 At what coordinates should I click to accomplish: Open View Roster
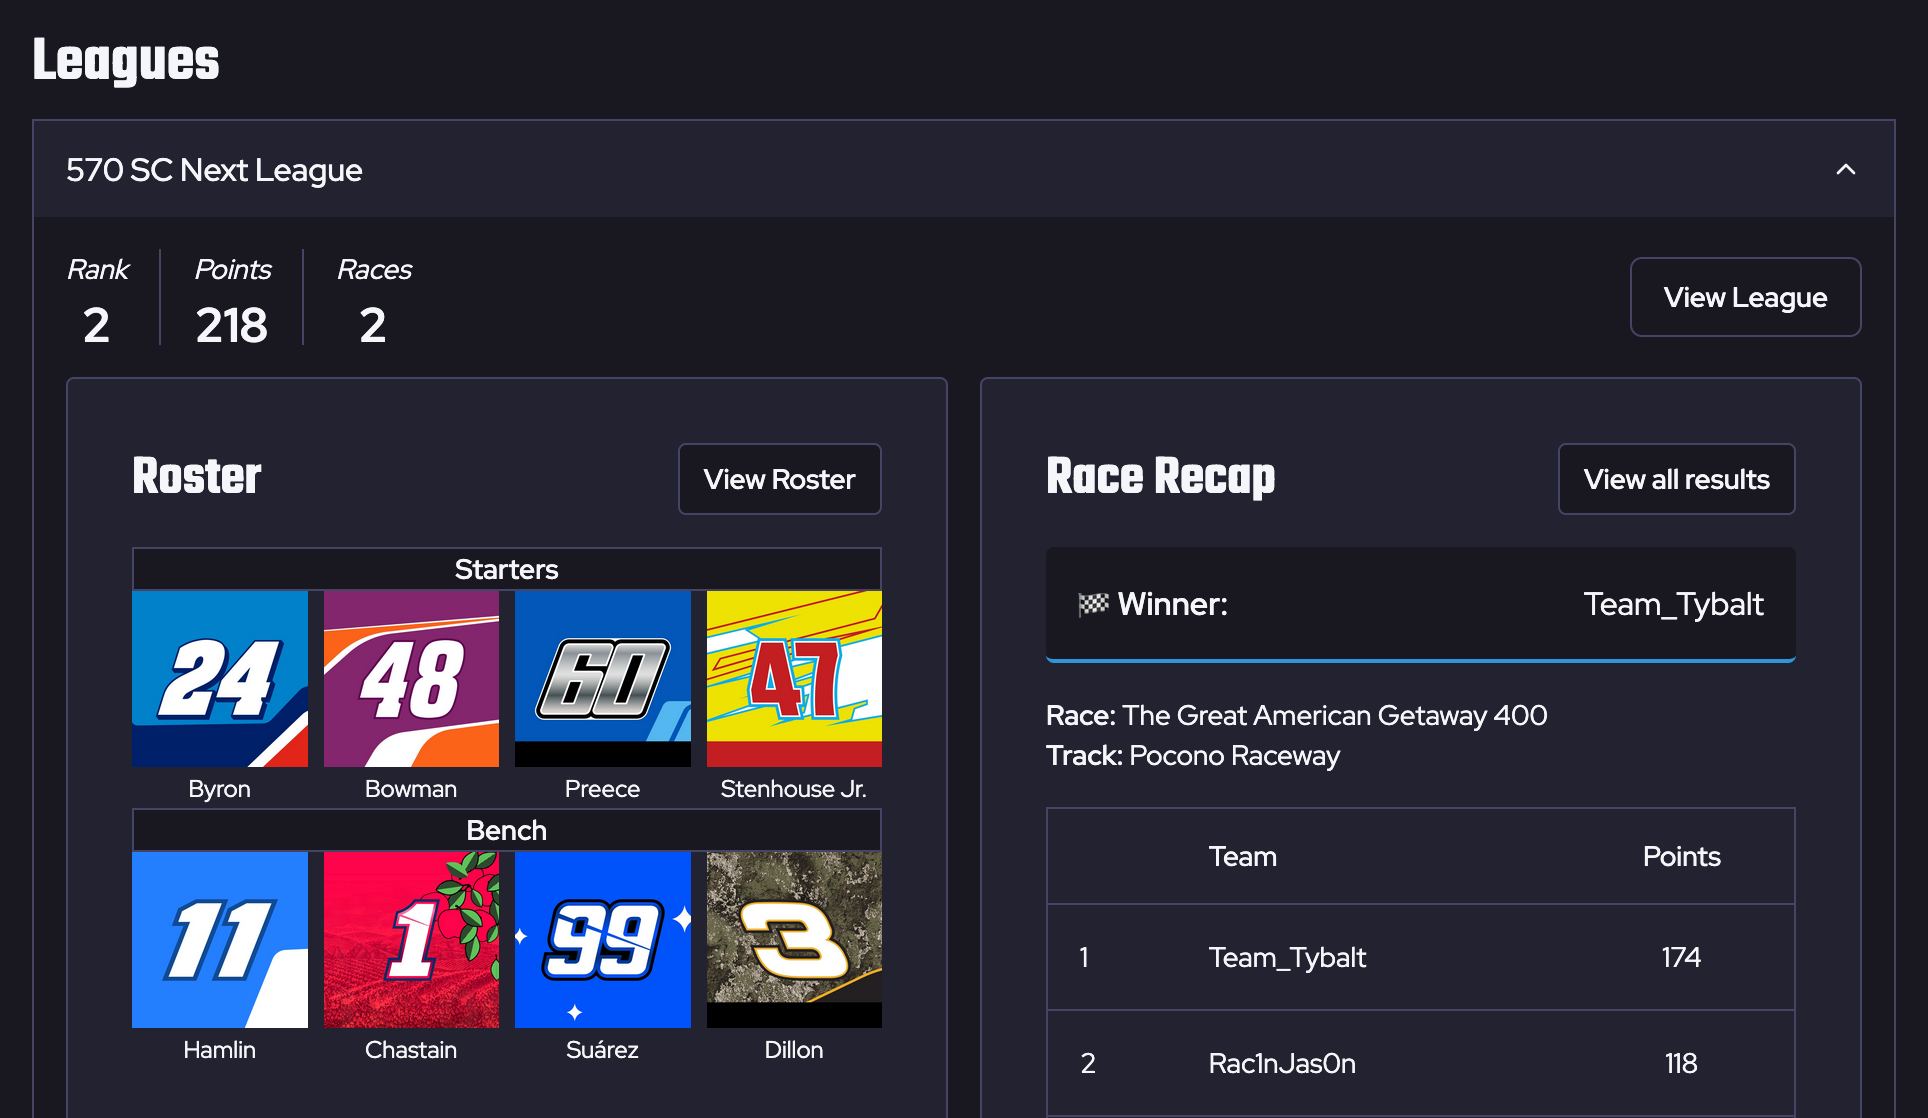[x=779, y=479]
